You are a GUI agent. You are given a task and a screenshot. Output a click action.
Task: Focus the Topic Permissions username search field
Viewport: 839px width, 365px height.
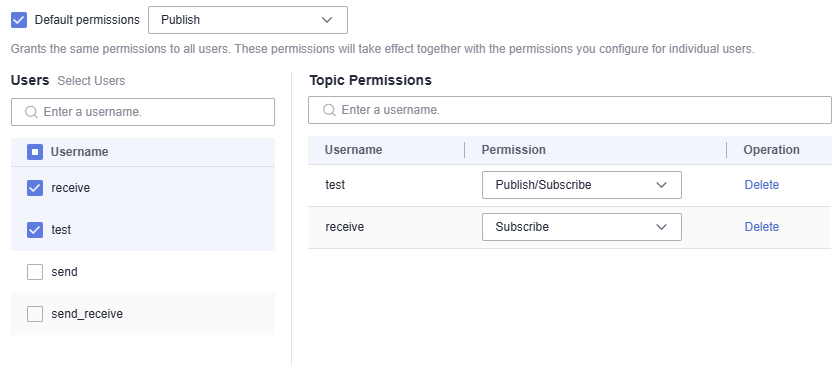click(x=570, y=110)
